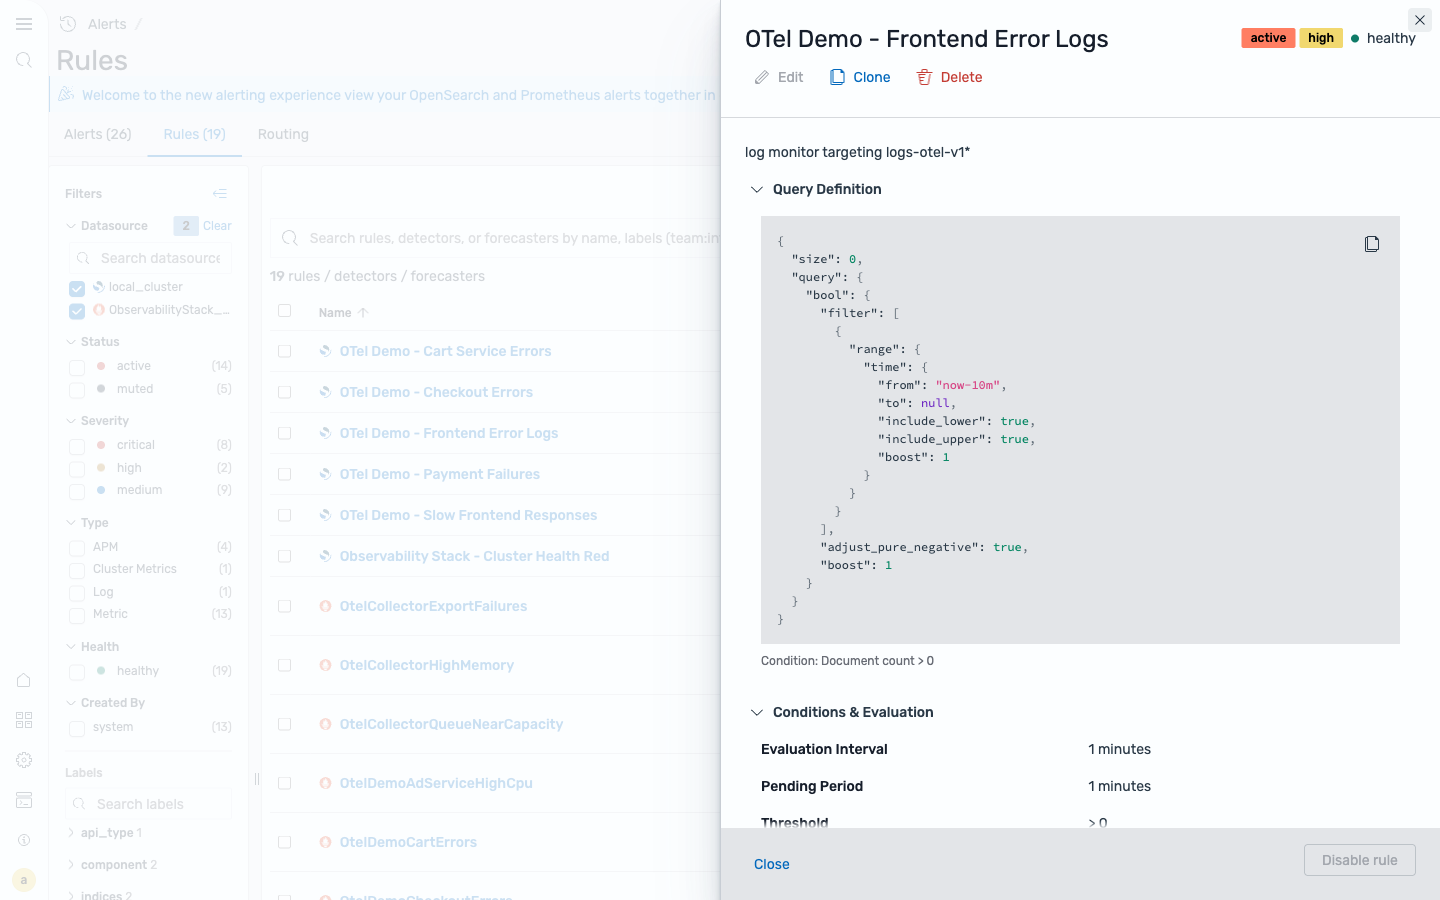Screen dimensions: 1440x900
Task: Switch to the Alerts (26) tab
Action: click(98, 134)
